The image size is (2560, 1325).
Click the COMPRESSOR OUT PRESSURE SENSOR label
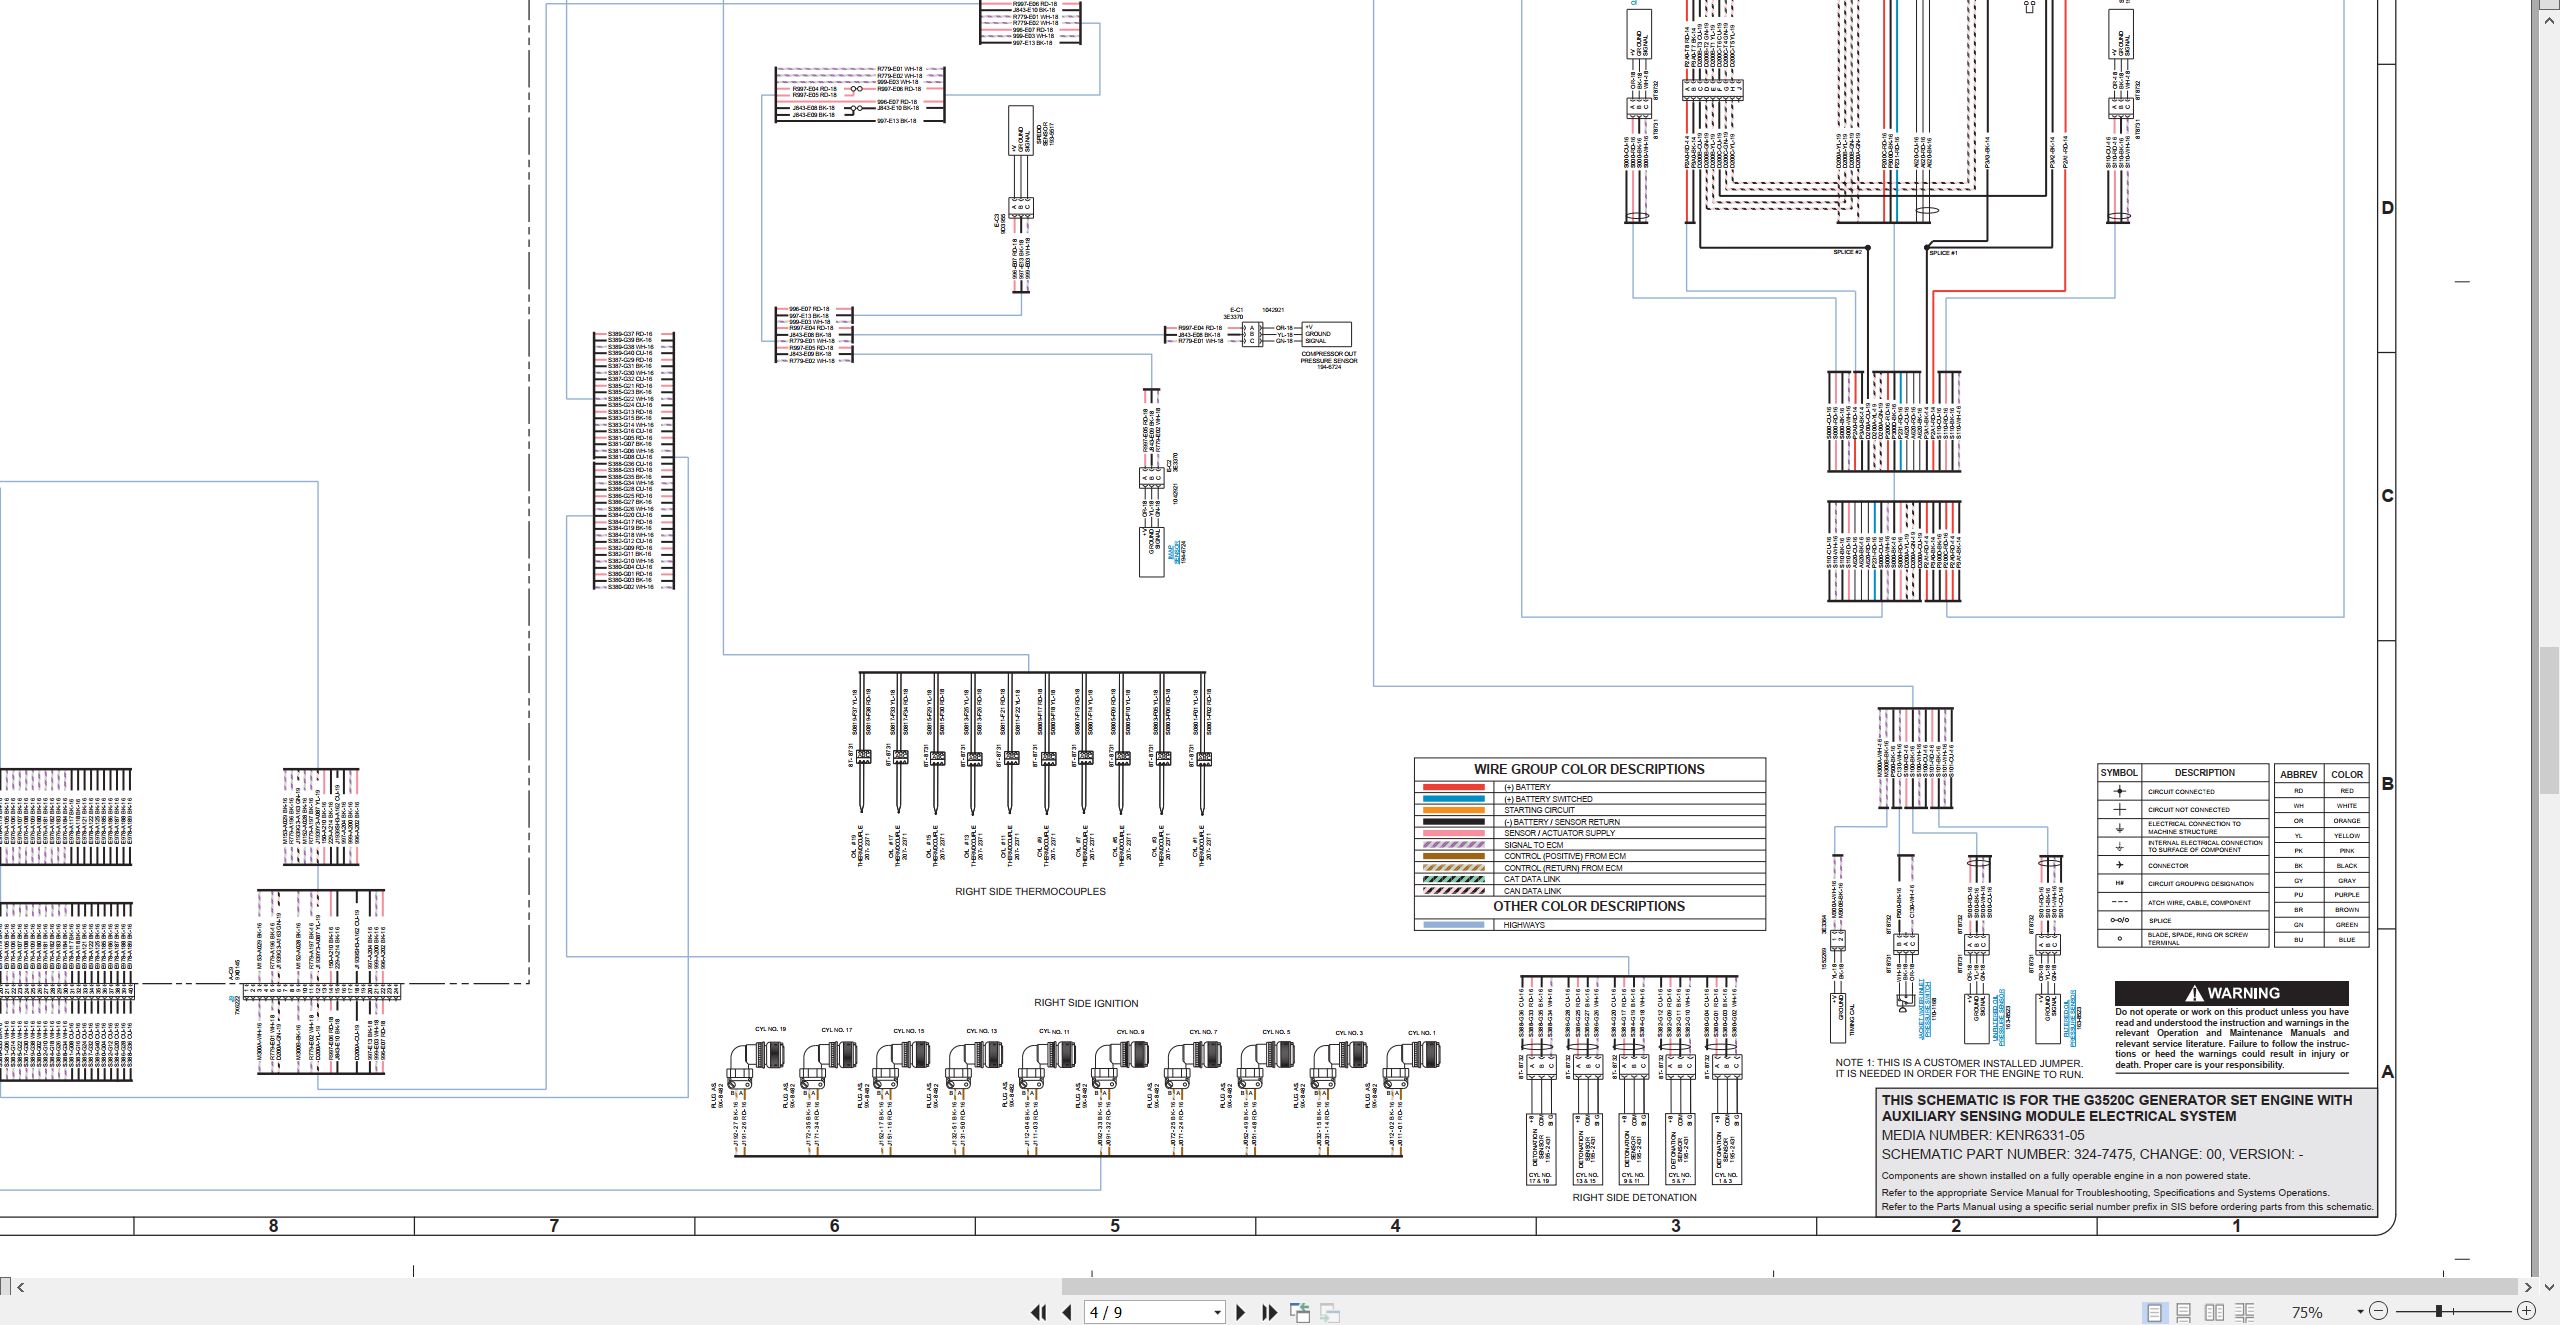(1329, 360)
